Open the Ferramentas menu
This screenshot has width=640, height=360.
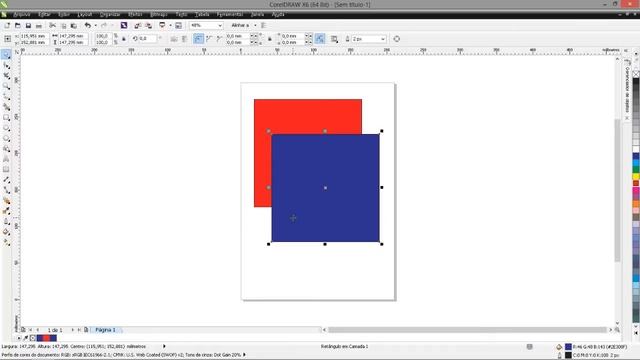pyautogui.click(x=230, y=14)
